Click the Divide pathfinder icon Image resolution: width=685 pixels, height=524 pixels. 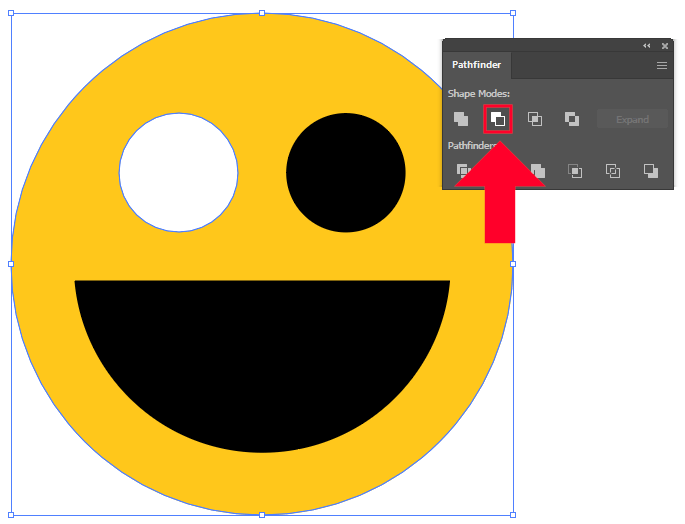(x=462, y=170)
